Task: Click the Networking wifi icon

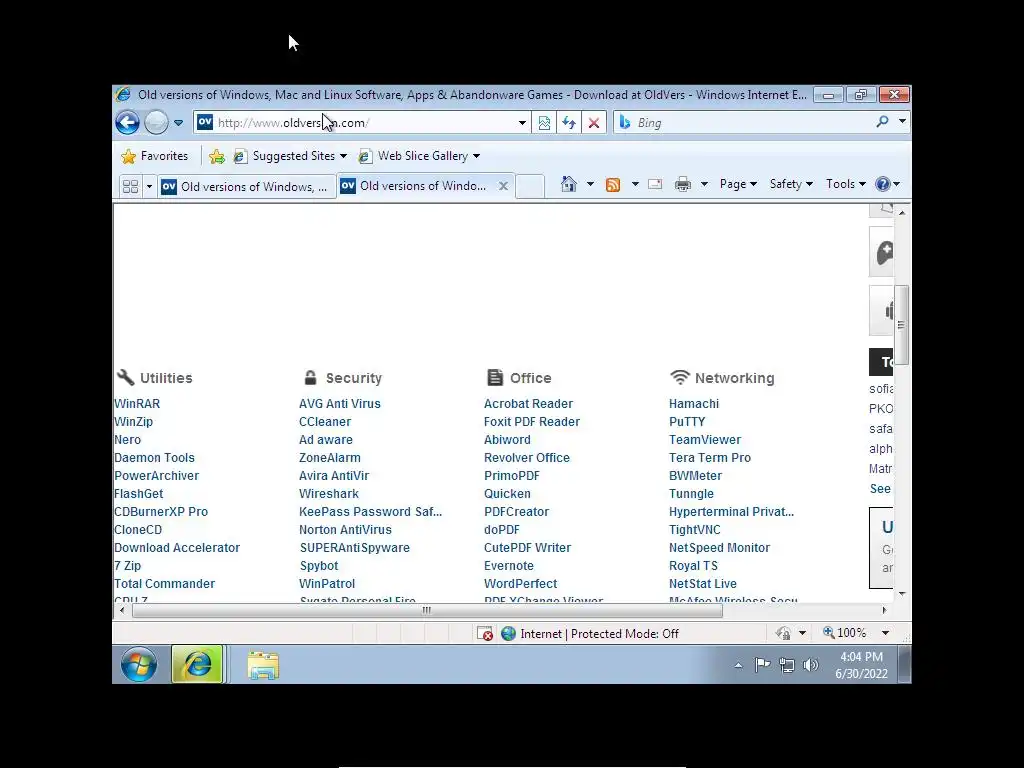Action: [x=680, y=377]
